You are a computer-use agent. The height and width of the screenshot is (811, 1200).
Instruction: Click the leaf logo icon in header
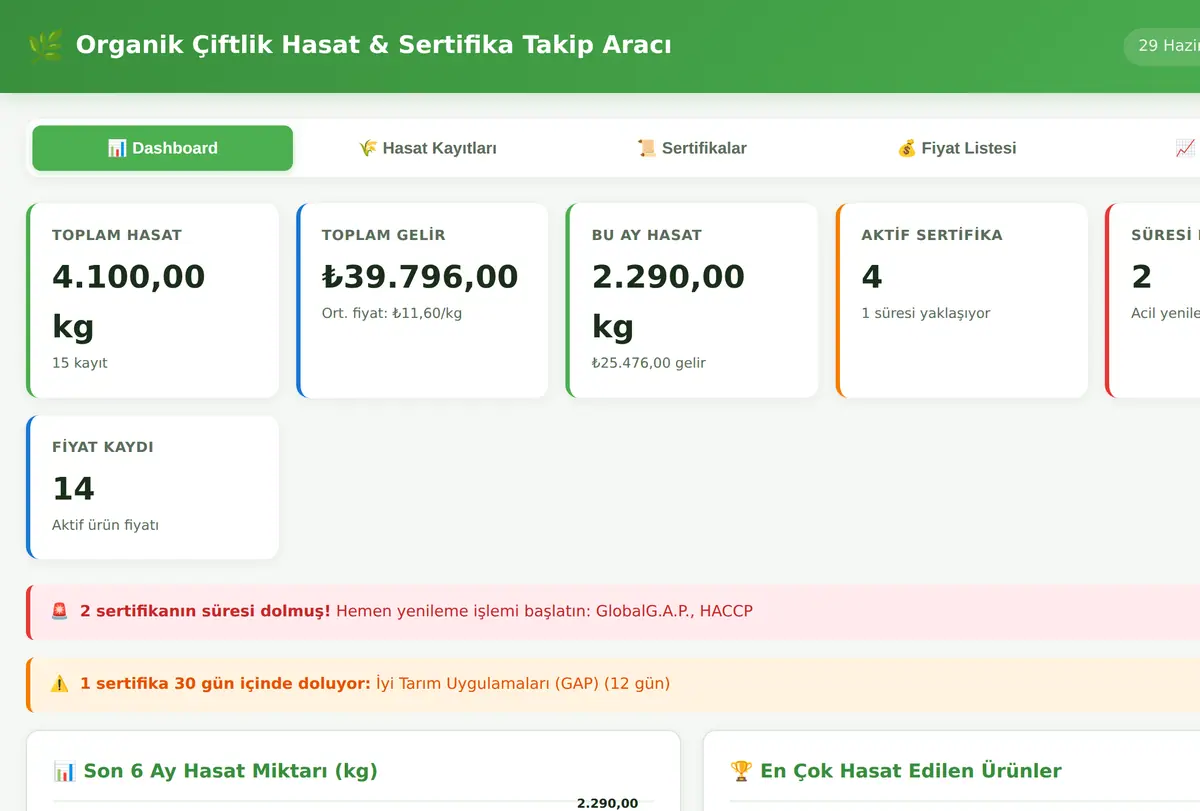45,46
